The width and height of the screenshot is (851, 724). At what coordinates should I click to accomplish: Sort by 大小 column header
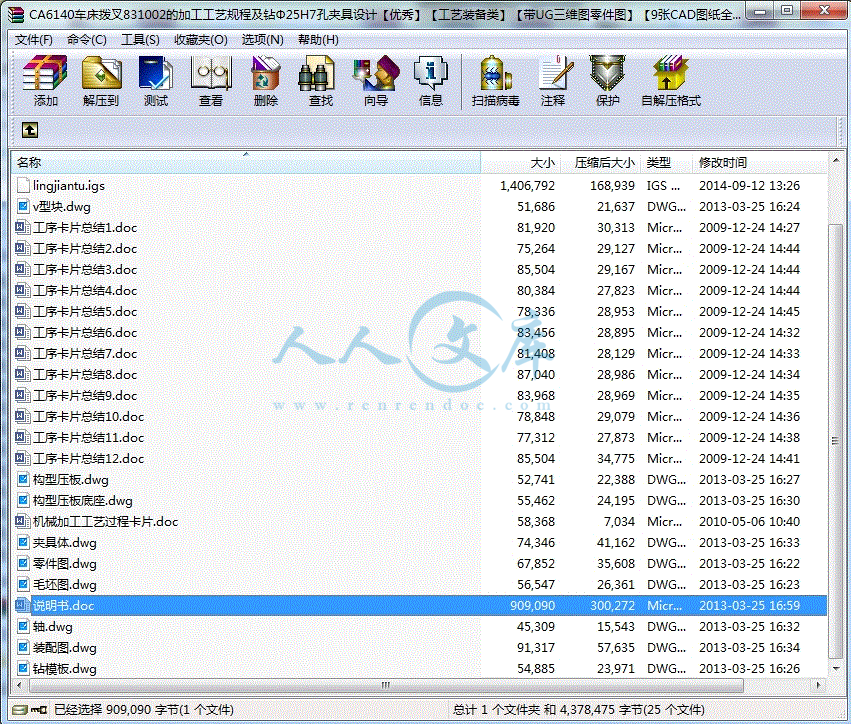520,162
